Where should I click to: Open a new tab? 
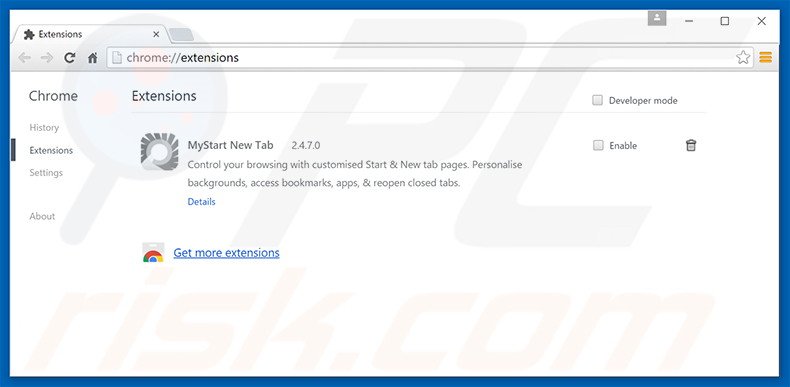pyautogui.click(x=181, y=34)
